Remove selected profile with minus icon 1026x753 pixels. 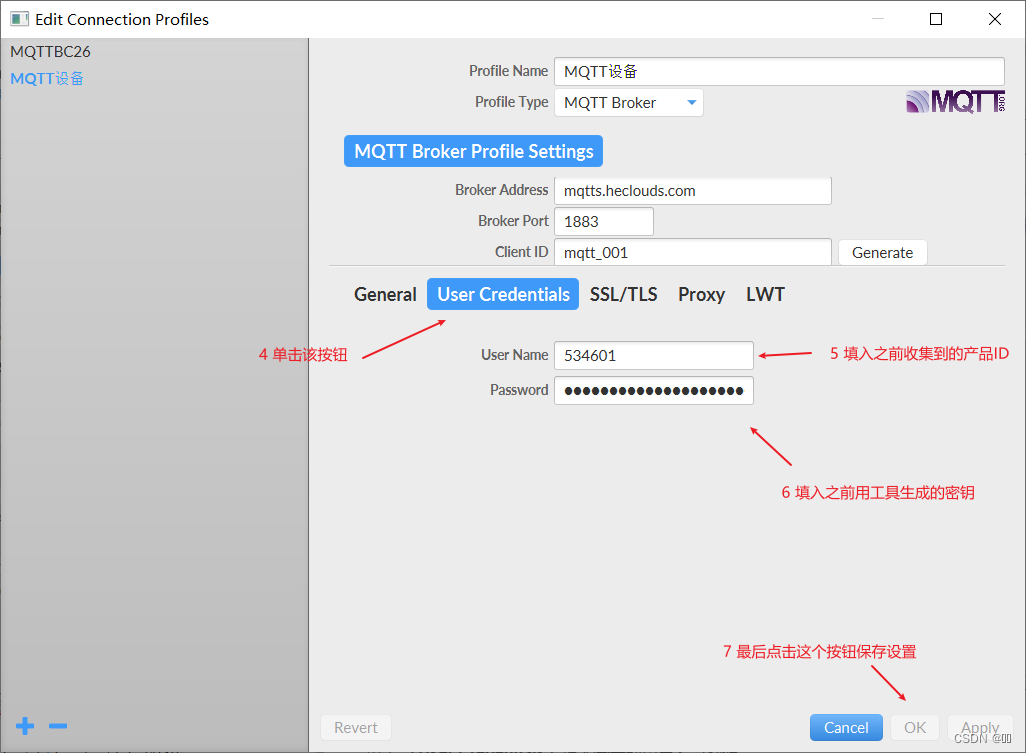click(58, 726)
